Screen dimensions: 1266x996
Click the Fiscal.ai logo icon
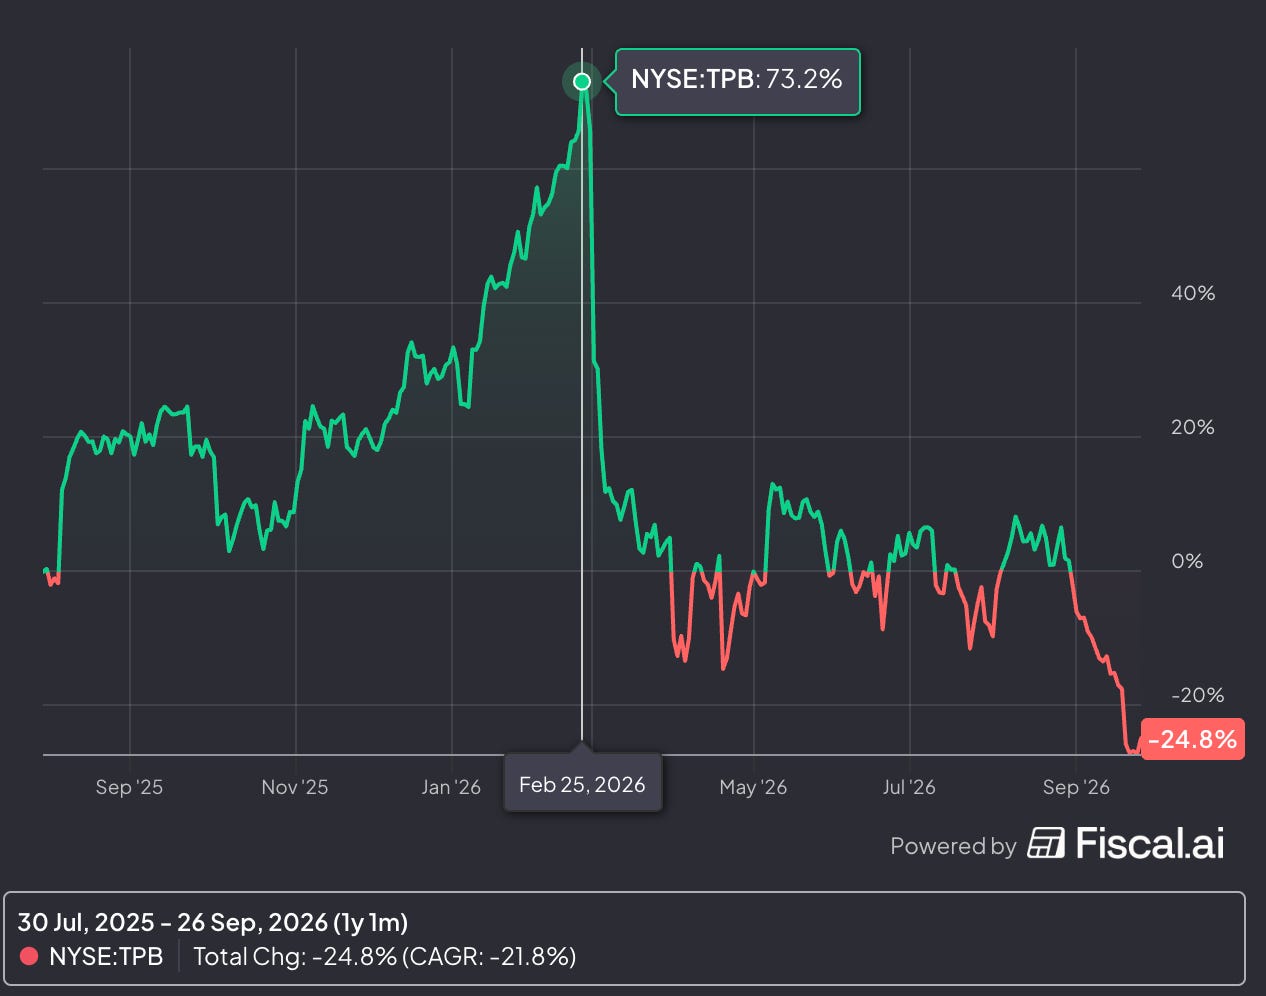point(1046,843)
